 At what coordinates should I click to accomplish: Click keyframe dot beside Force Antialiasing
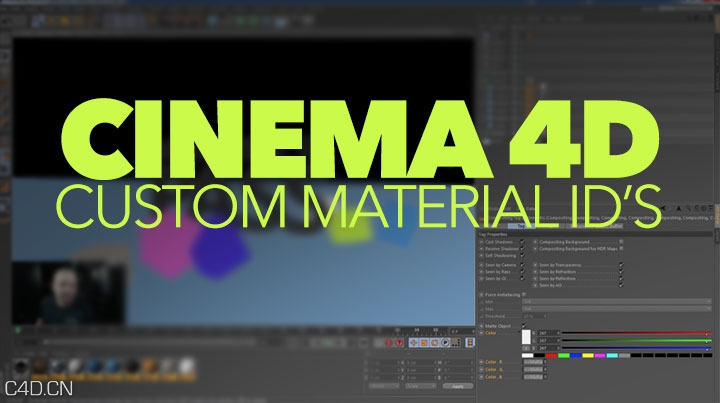point(481,295)
